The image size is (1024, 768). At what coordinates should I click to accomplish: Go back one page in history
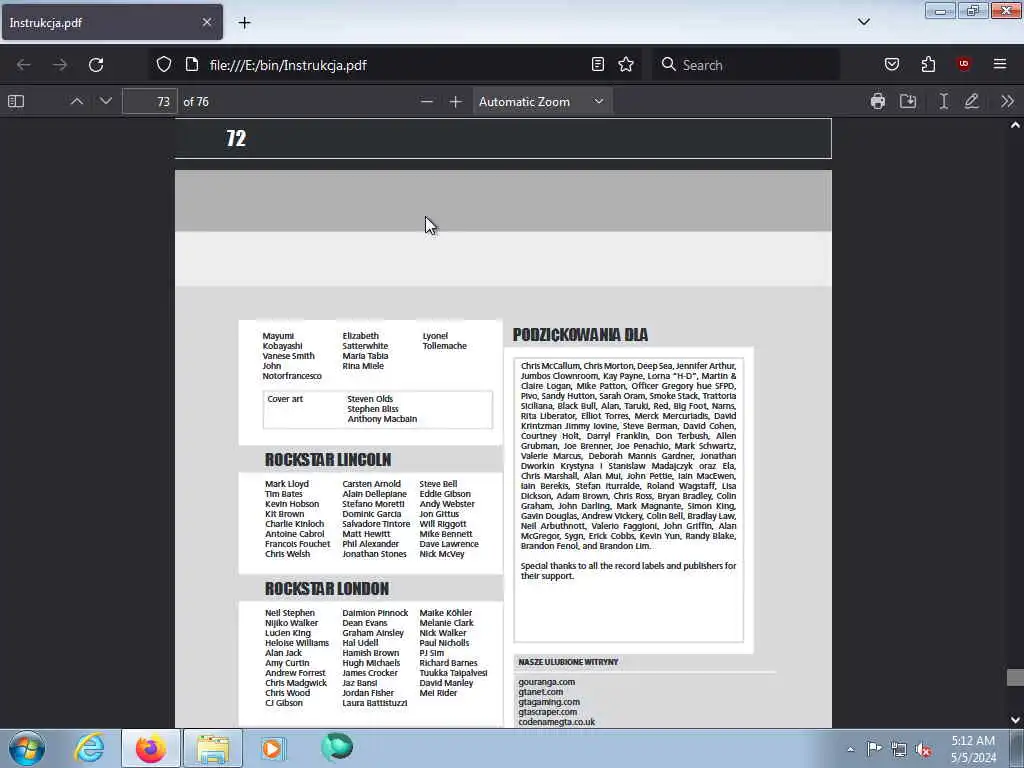click(x=24, y=65)
